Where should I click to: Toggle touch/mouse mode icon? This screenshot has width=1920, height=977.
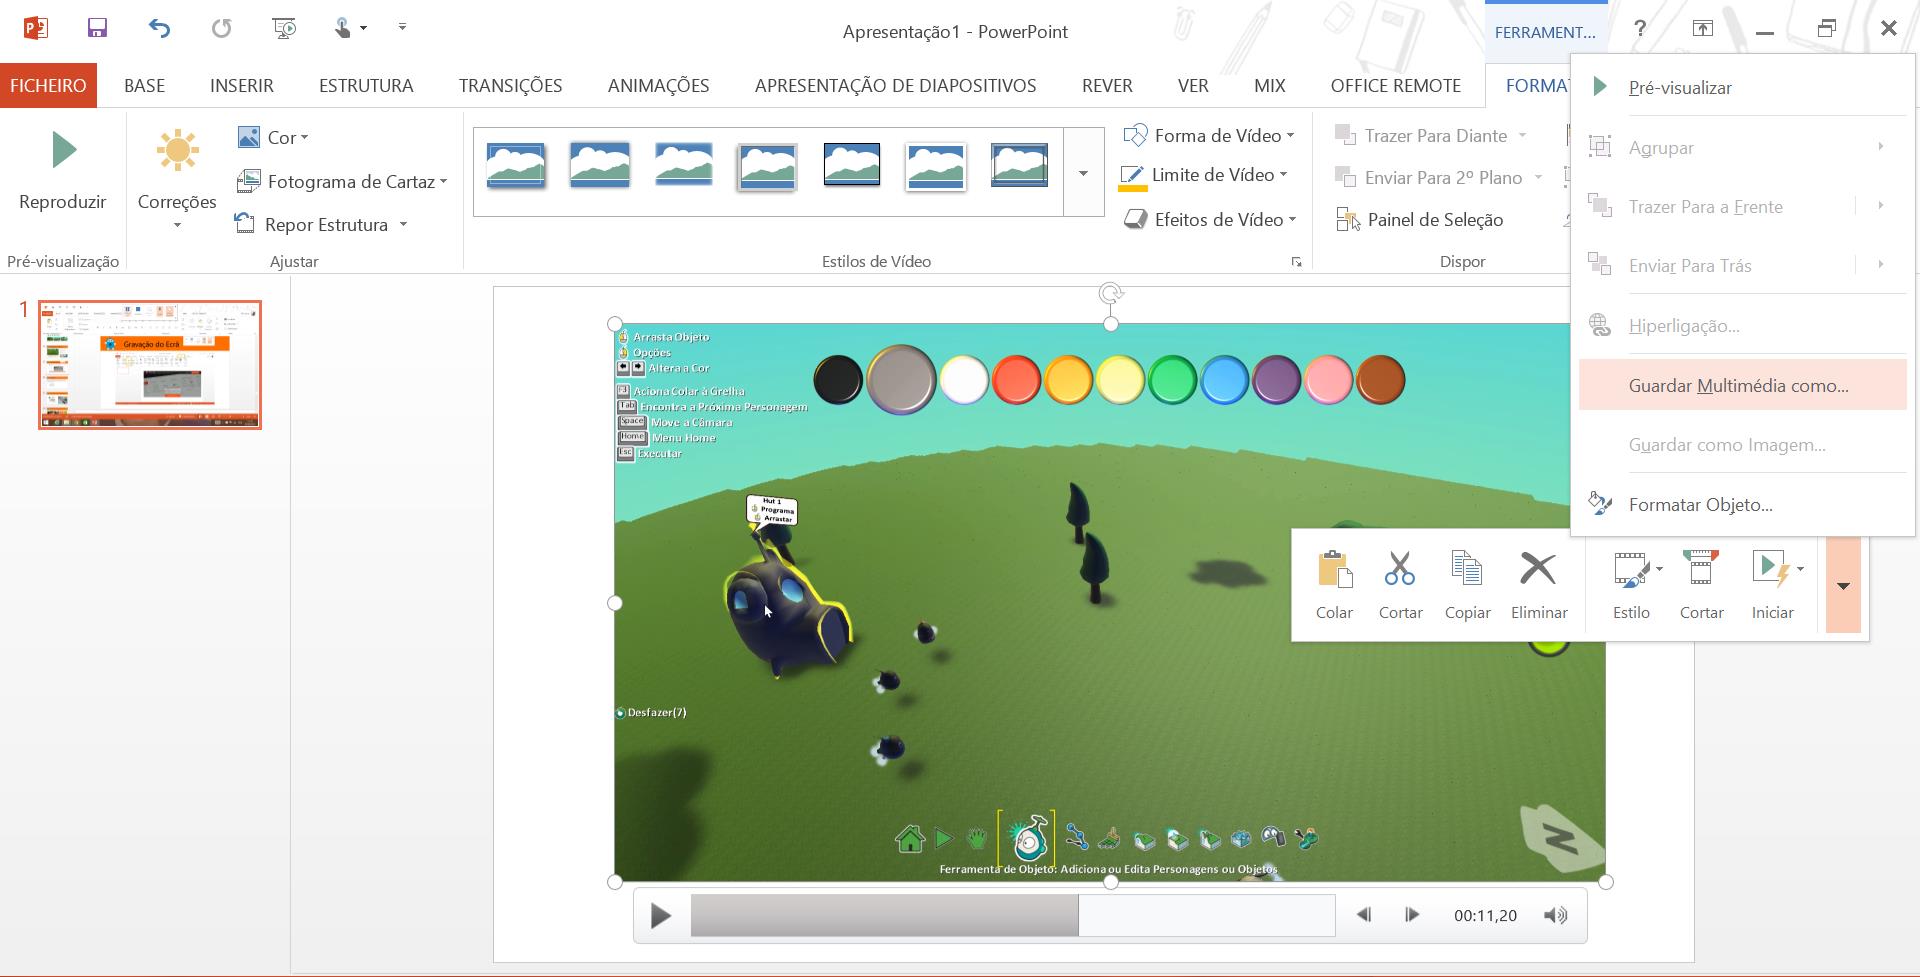tap(343, 28)
